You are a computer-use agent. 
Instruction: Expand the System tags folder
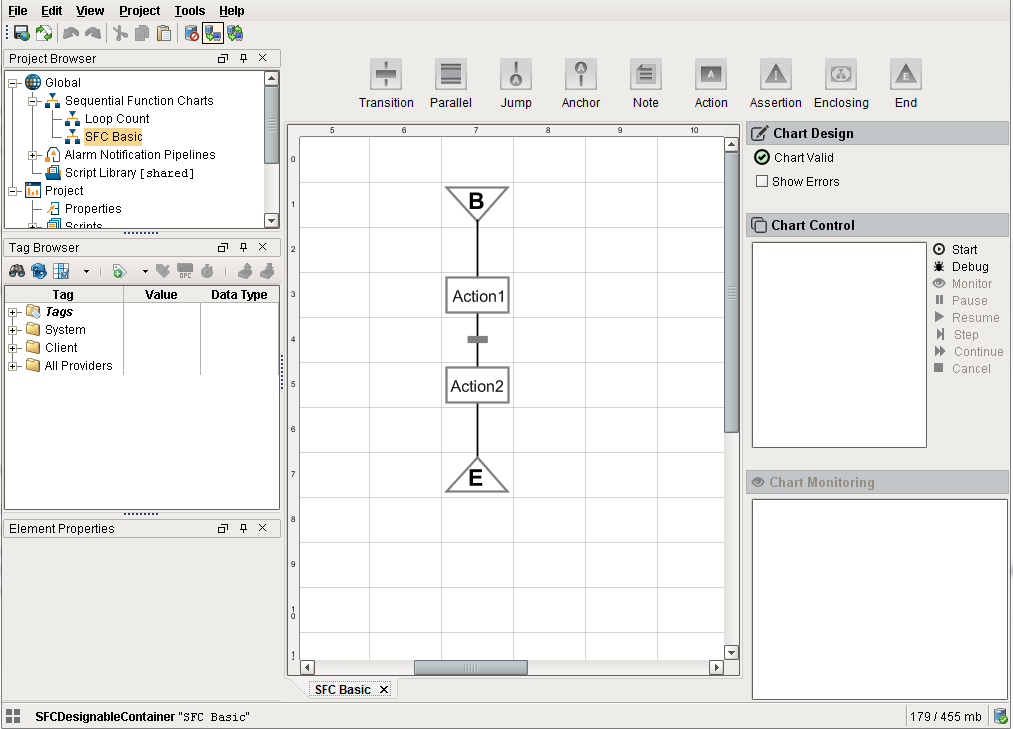click(13, 330)
